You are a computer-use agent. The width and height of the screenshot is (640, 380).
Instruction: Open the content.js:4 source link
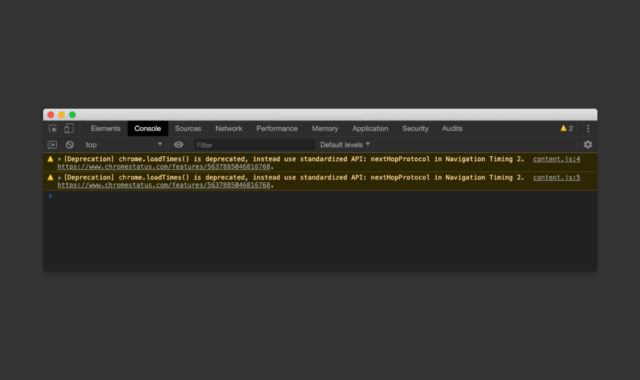(x=556, y=159)
